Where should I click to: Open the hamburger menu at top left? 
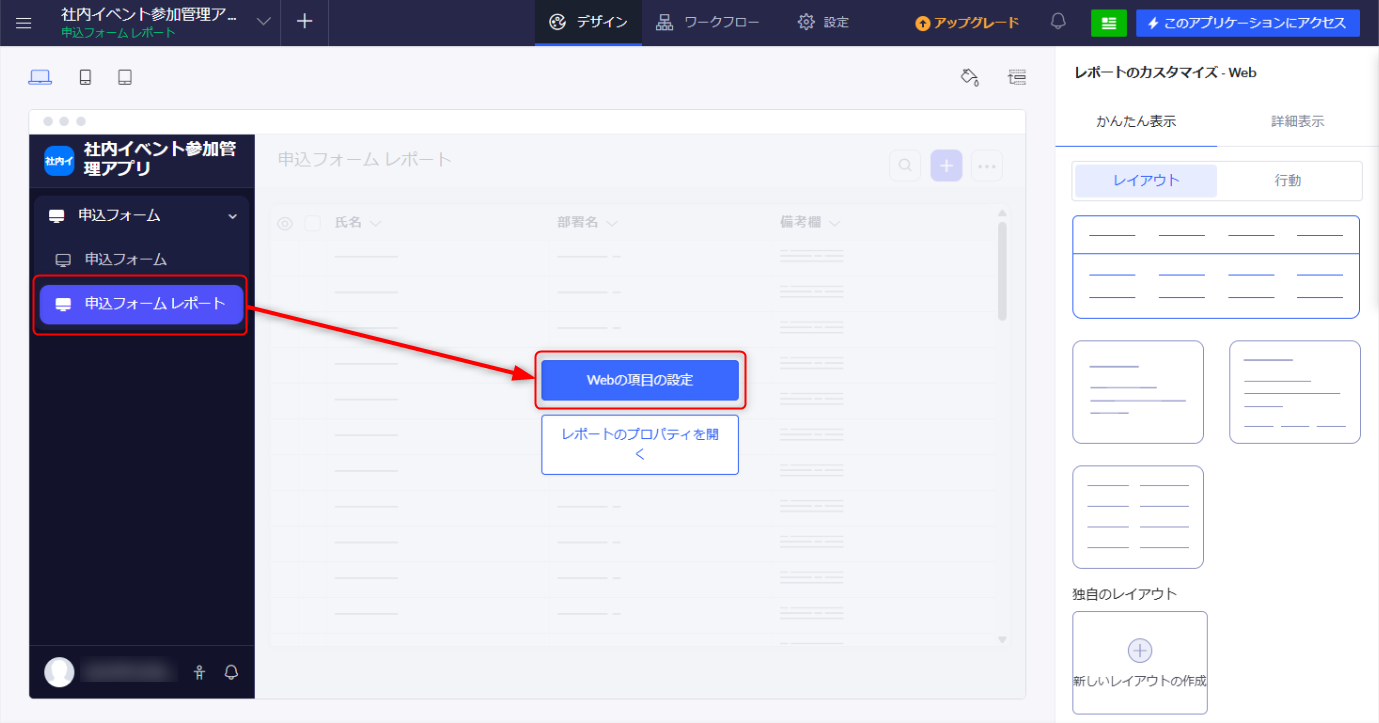click(24, 22)
